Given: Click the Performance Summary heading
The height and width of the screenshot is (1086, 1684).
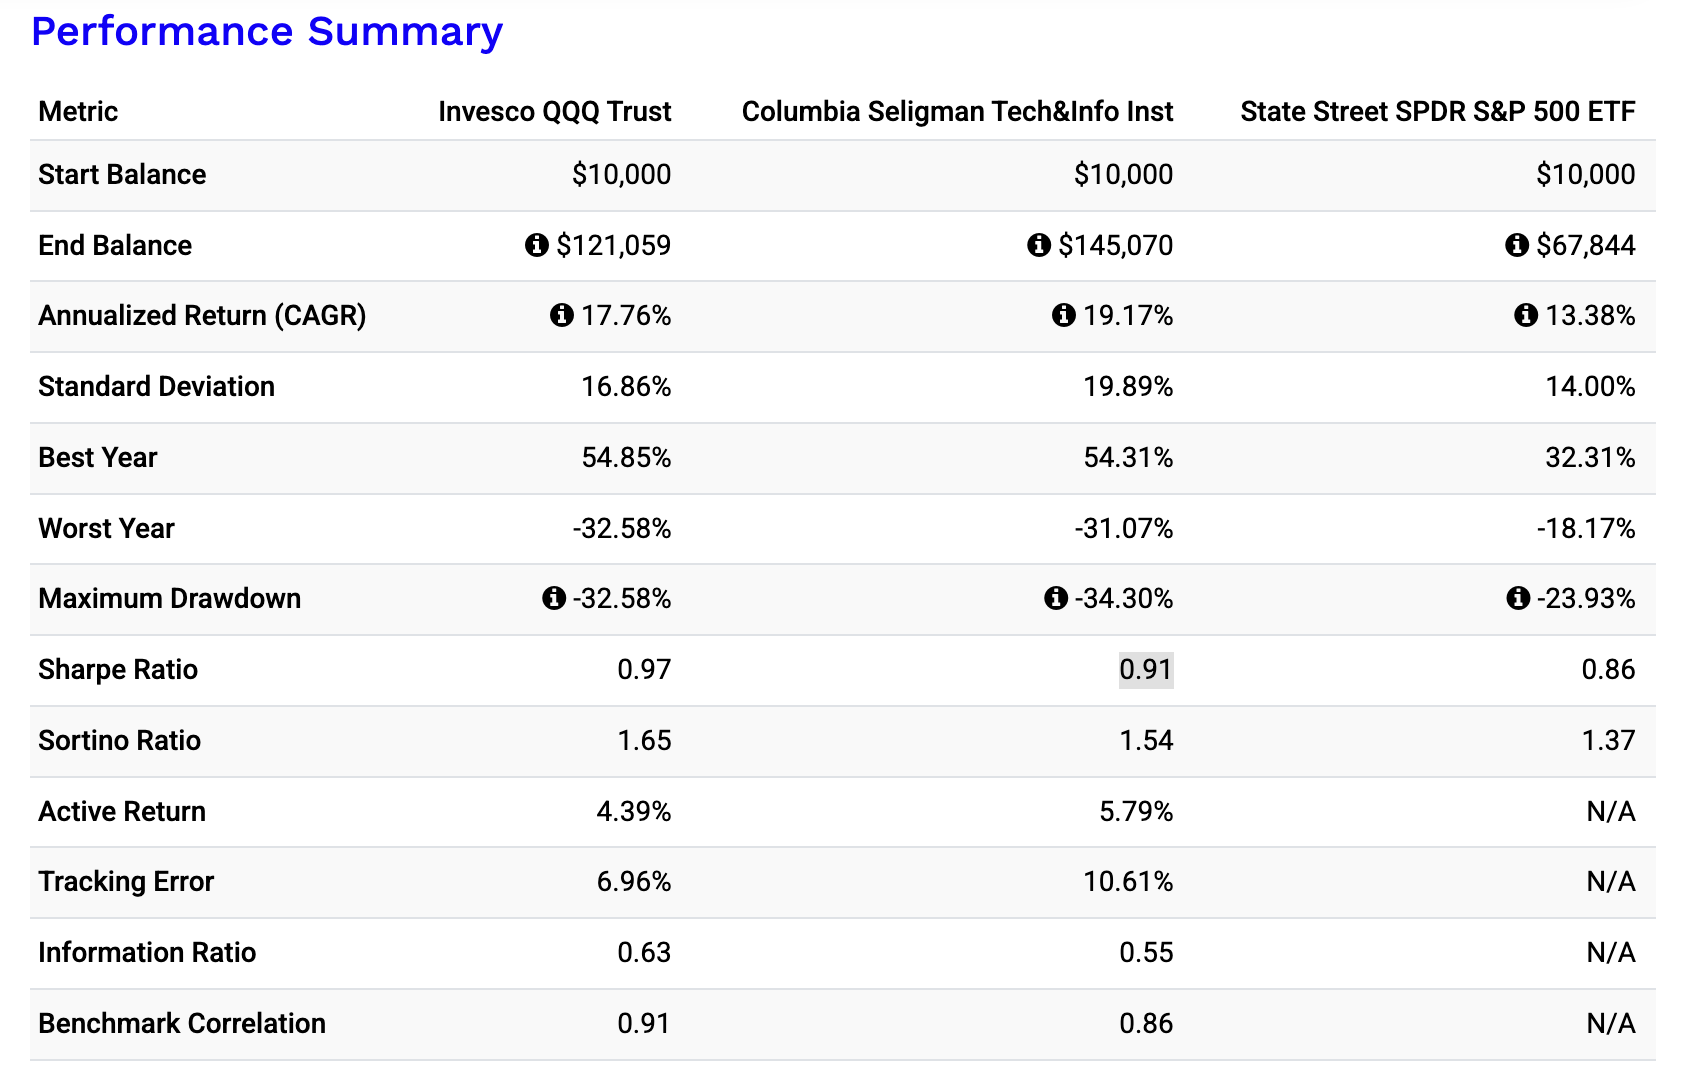Looking at the screenshot, I should coord(267,31).
